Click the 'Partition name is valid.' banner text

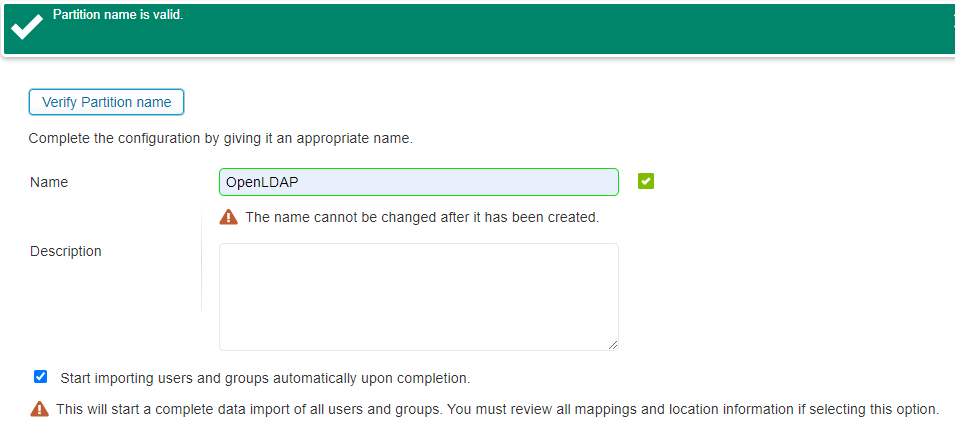tap(118, 15)
